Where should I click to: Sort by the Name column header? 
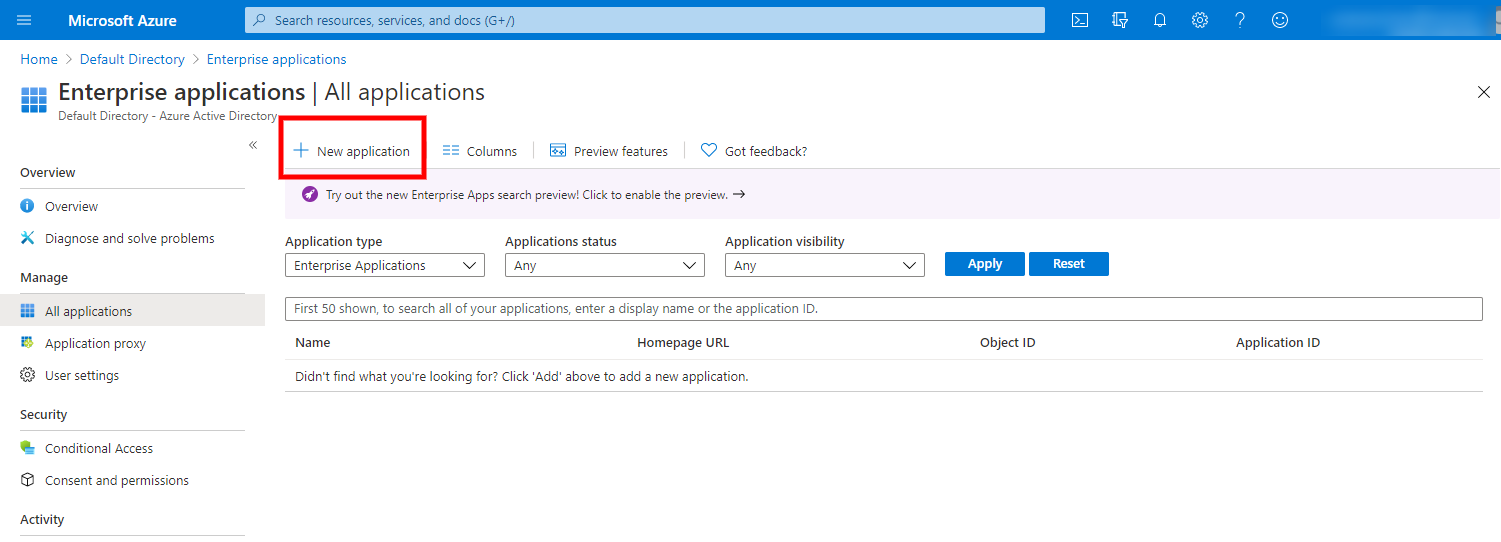[x=313, y=343]
